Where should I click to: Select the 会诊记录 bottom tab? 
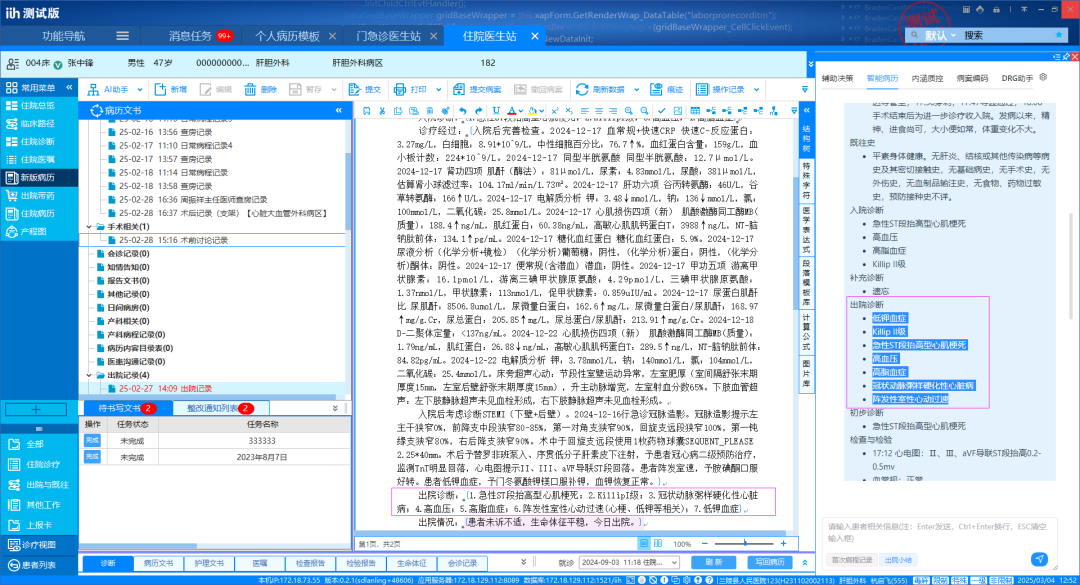point(462,563)
